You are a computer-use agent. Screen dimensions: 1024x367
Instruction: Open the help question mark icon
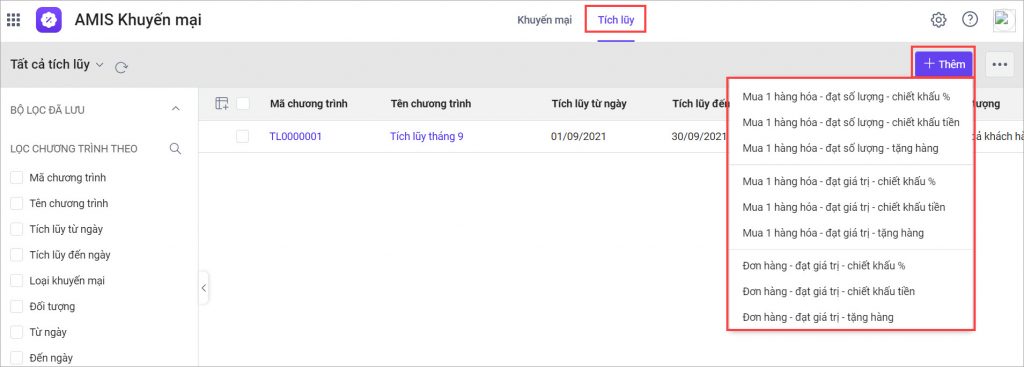[970, 20]
